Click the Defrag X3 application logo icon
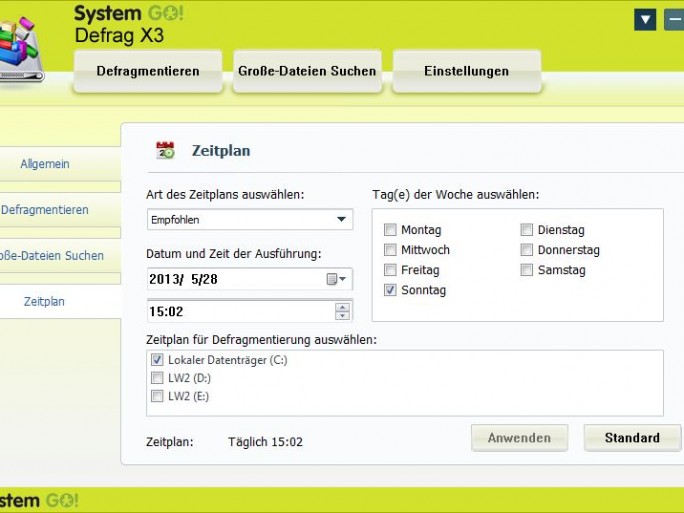 (21, 49)
